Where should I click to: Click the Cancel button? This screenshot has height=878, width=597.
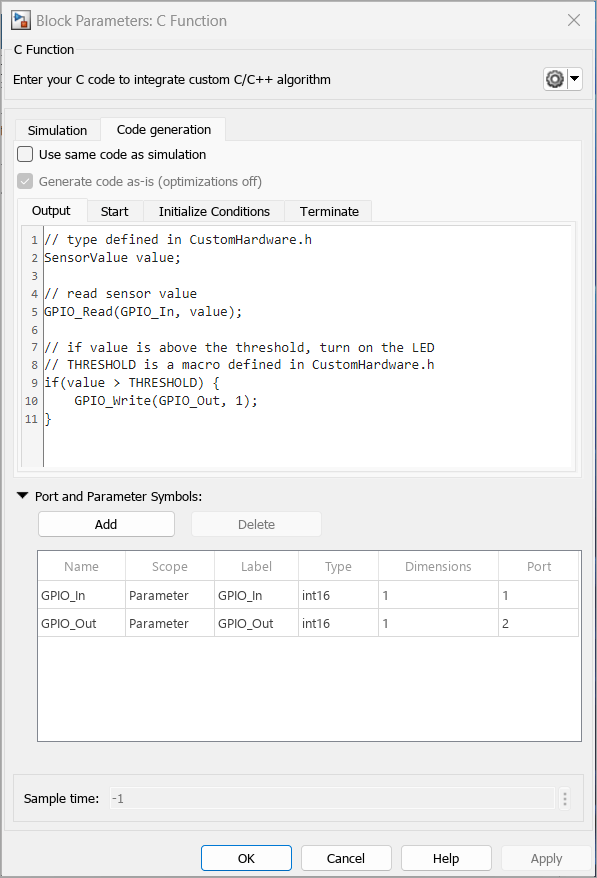346,858
